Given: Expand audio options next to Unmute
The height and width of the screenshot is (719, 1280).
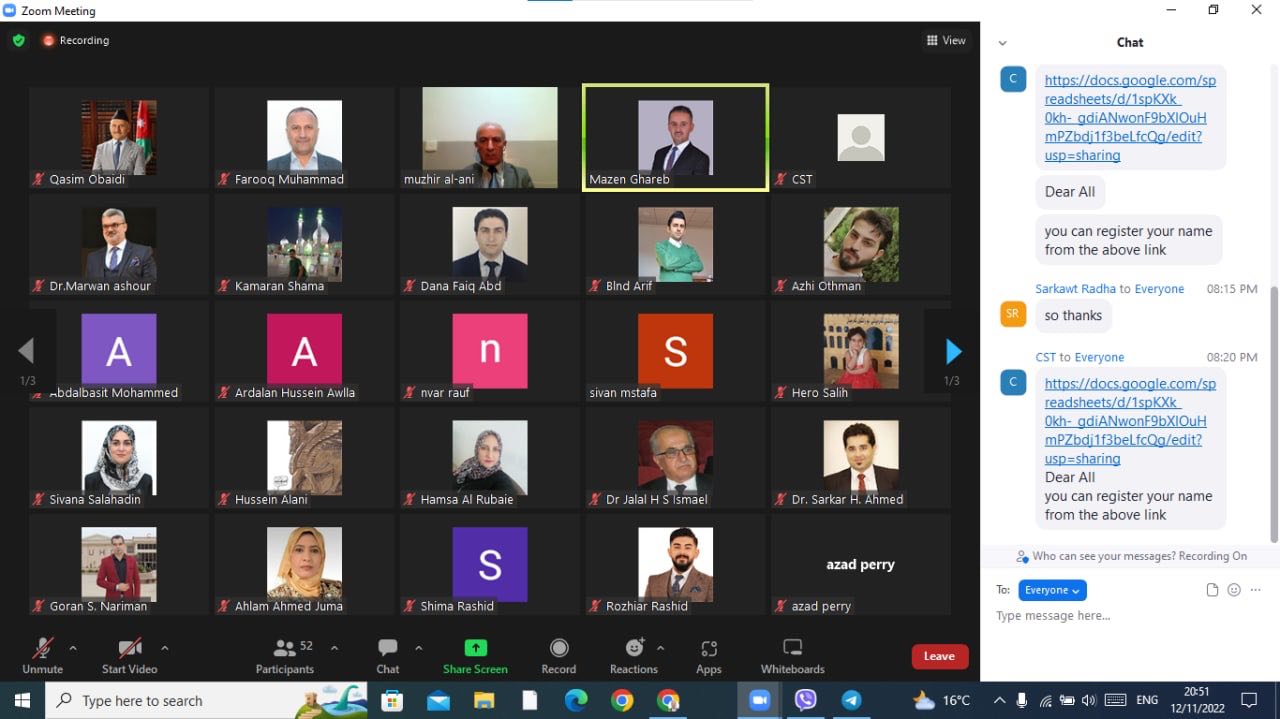Looking at the screenshot, I should click(x=72, y=648).
